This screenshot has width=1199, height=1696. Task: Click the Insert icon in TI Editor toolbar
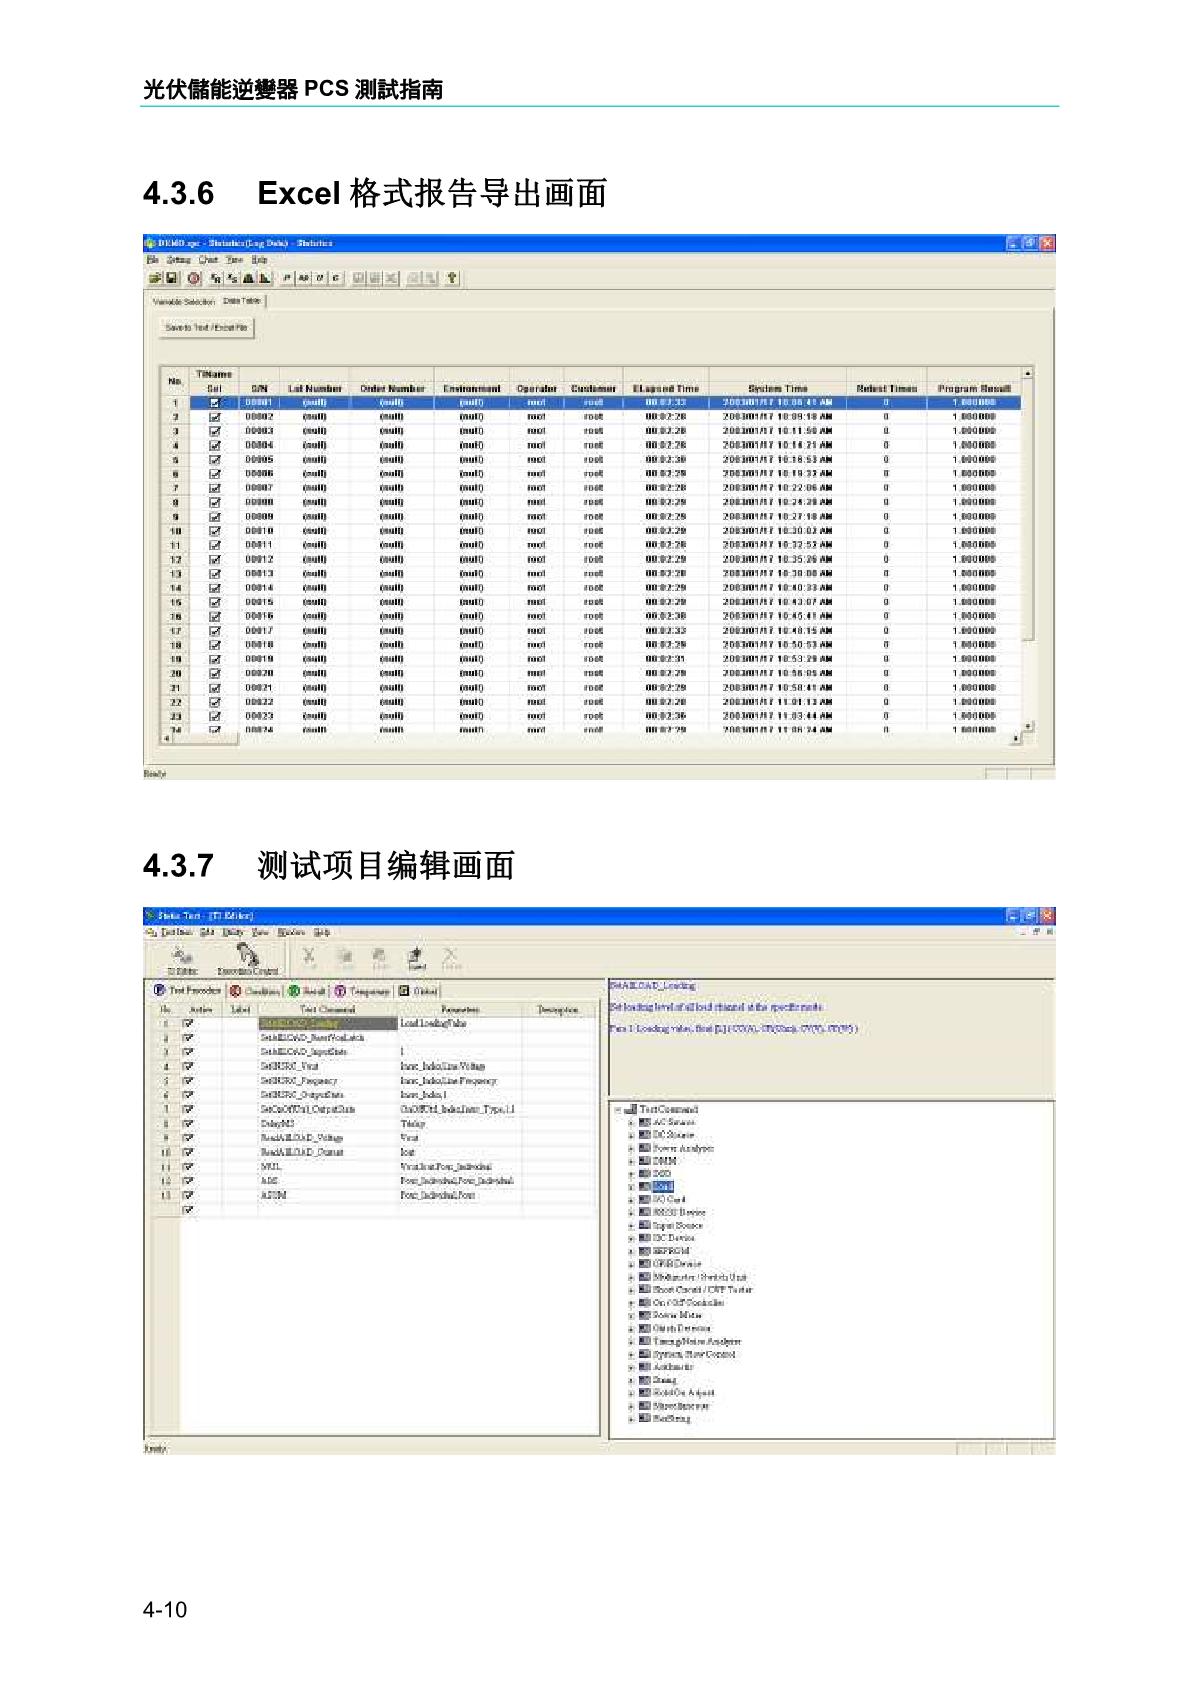click(417, 959)
